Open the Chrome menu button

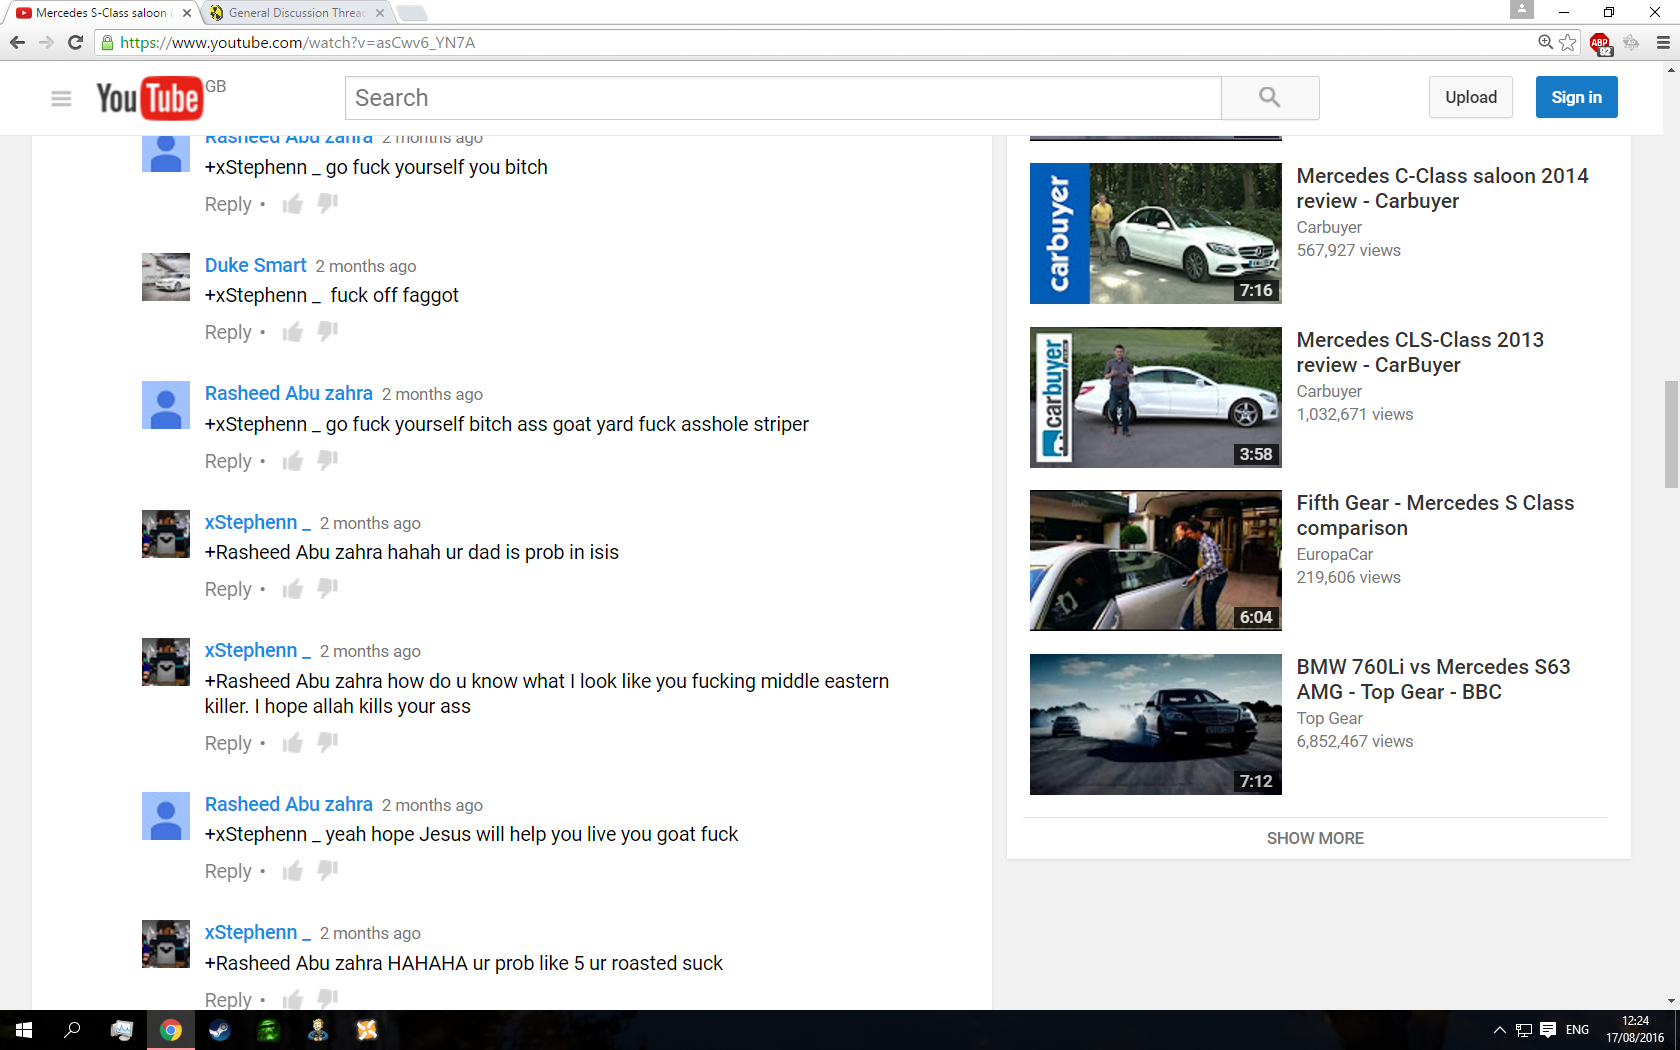tap(1663, 42)
